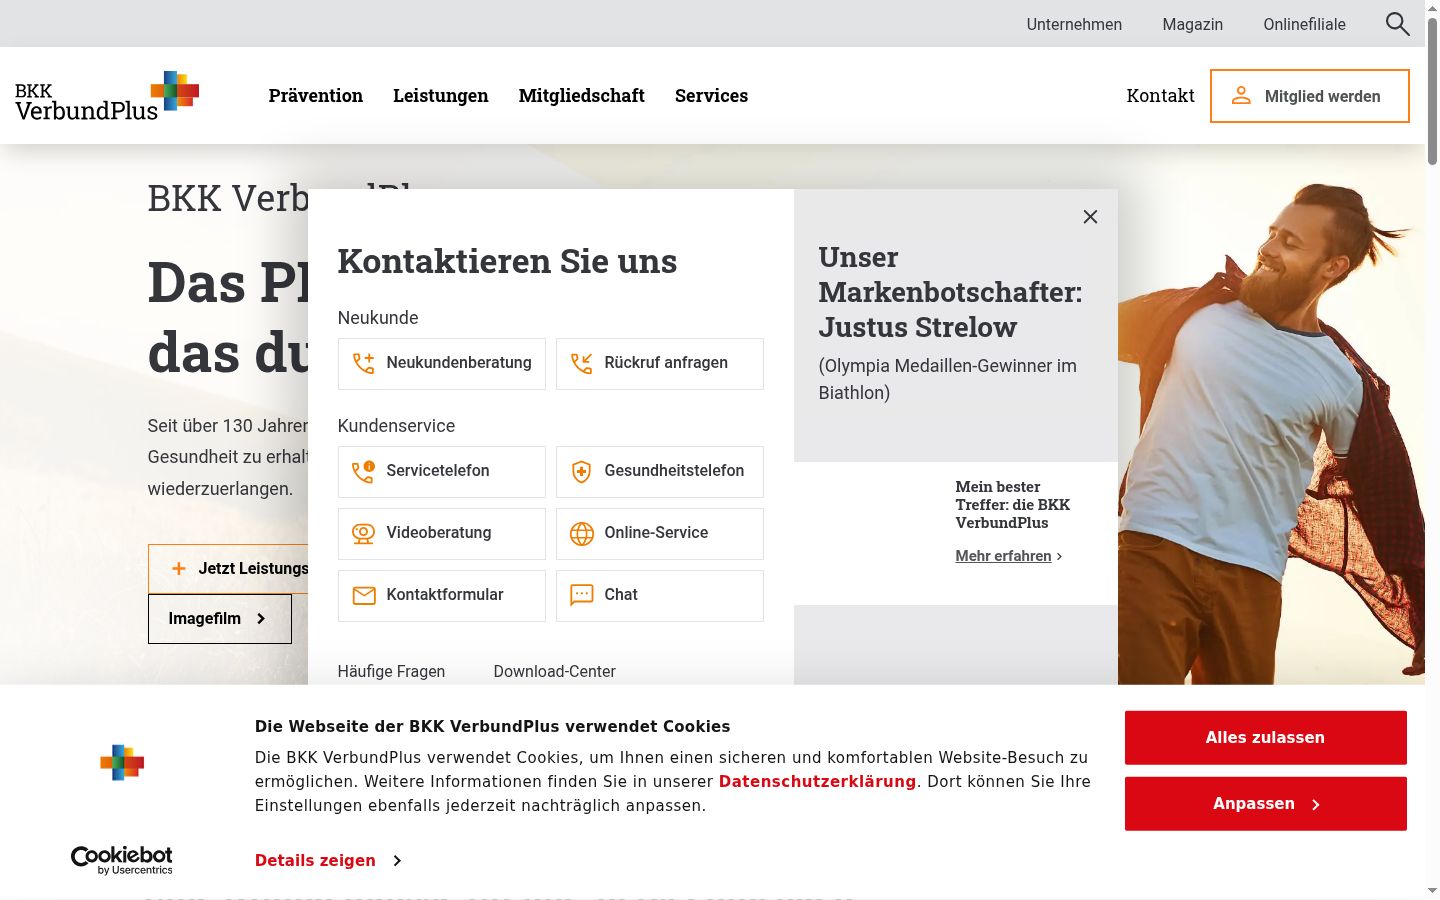Screen dimensions: 1440x900
Task: Click the Neukunde section label
Action: tap(378, 318)
